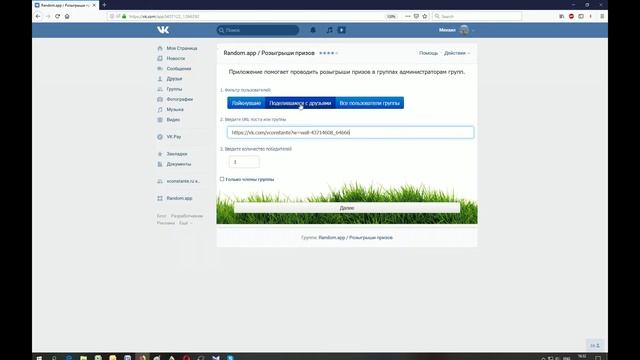Open the notifications bell in VK header

313,30
